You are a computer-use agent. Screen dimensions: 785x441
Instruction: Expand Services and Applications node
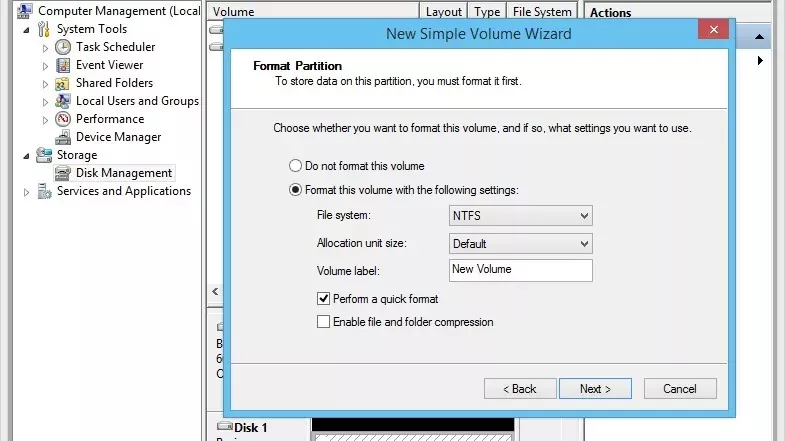27,192
